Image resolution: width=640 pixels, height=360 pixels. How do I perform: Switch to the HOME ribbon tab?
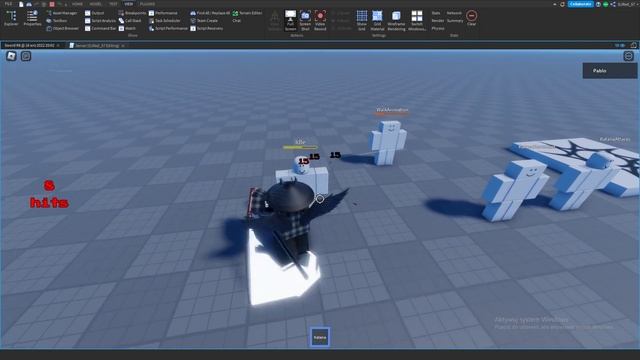(x=77, y=4)
